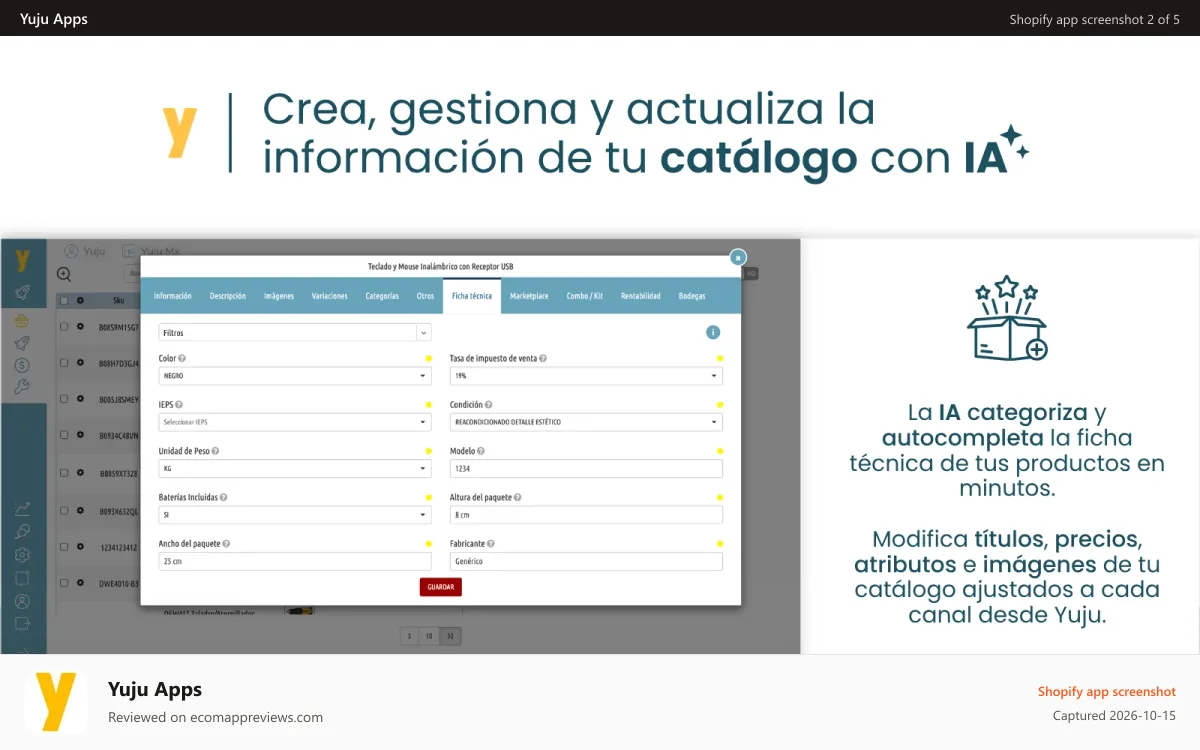Open the Otros tab

point(426,296)
